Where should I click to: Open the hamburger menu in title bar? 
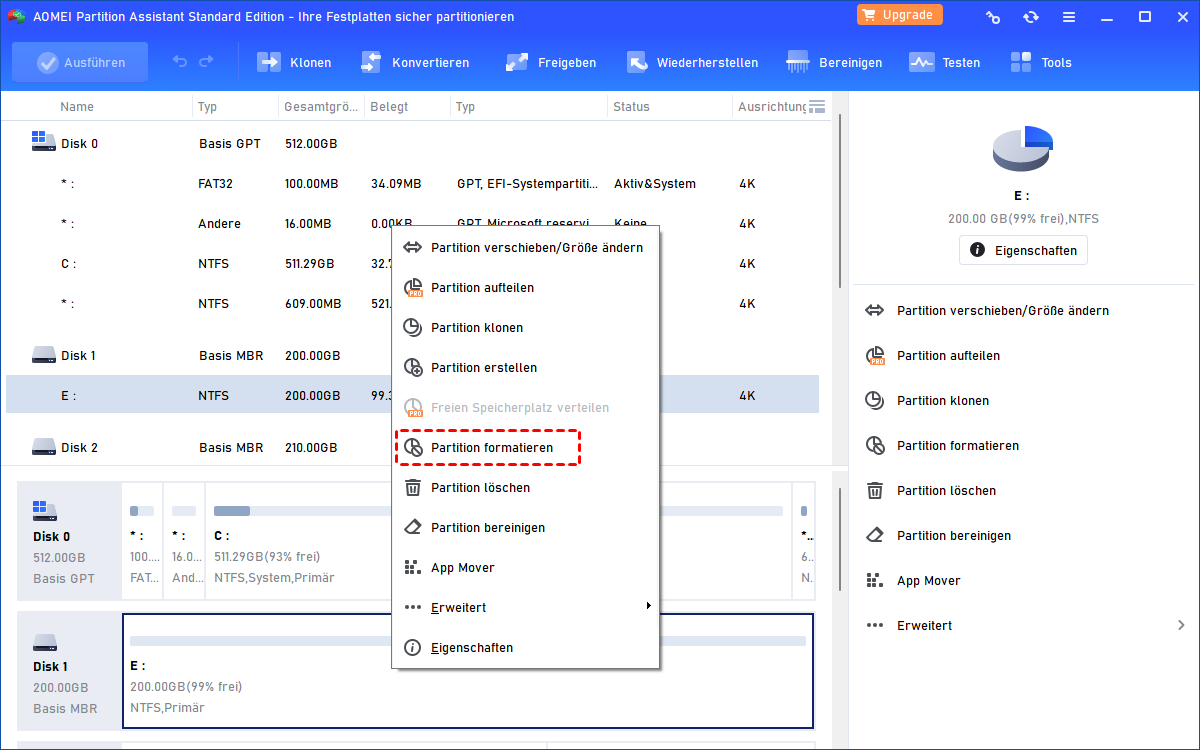coord(1069,17)
